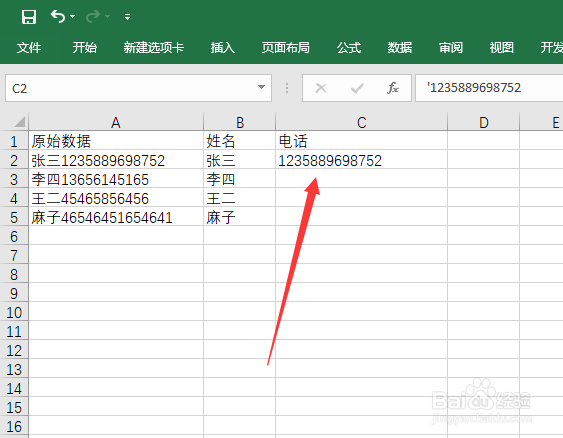Select row 10 header
563x438 pixels.
click(x=14, y=312)
